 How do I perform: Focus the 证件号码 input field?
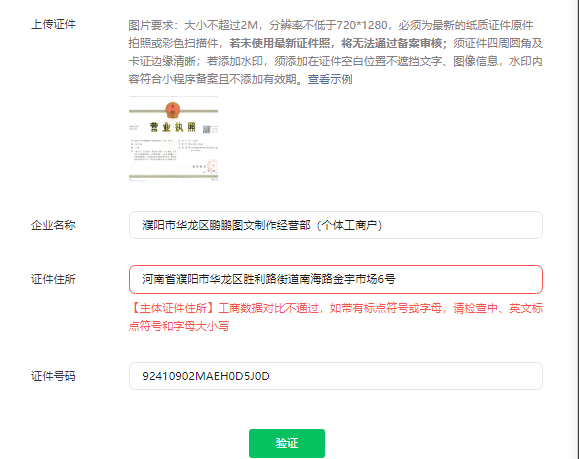point(336,376)
